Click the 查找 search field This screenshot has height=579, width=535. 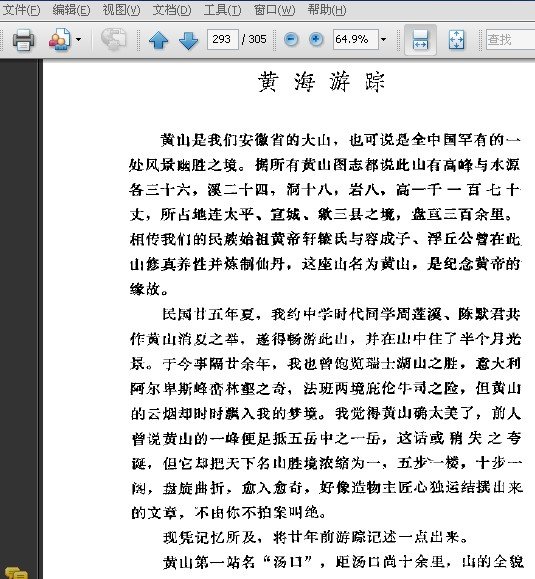(x=510, y=40)
